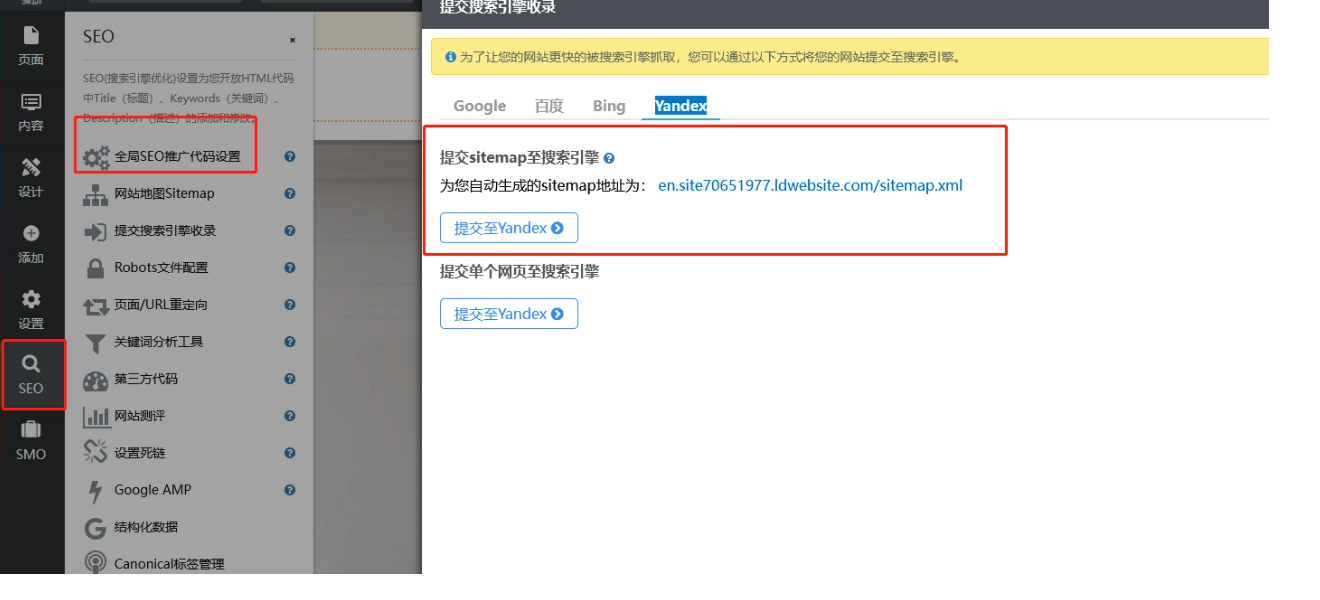Select the 设计 design tools icon
Screen dimensions: 1320x600
(31, 178)
